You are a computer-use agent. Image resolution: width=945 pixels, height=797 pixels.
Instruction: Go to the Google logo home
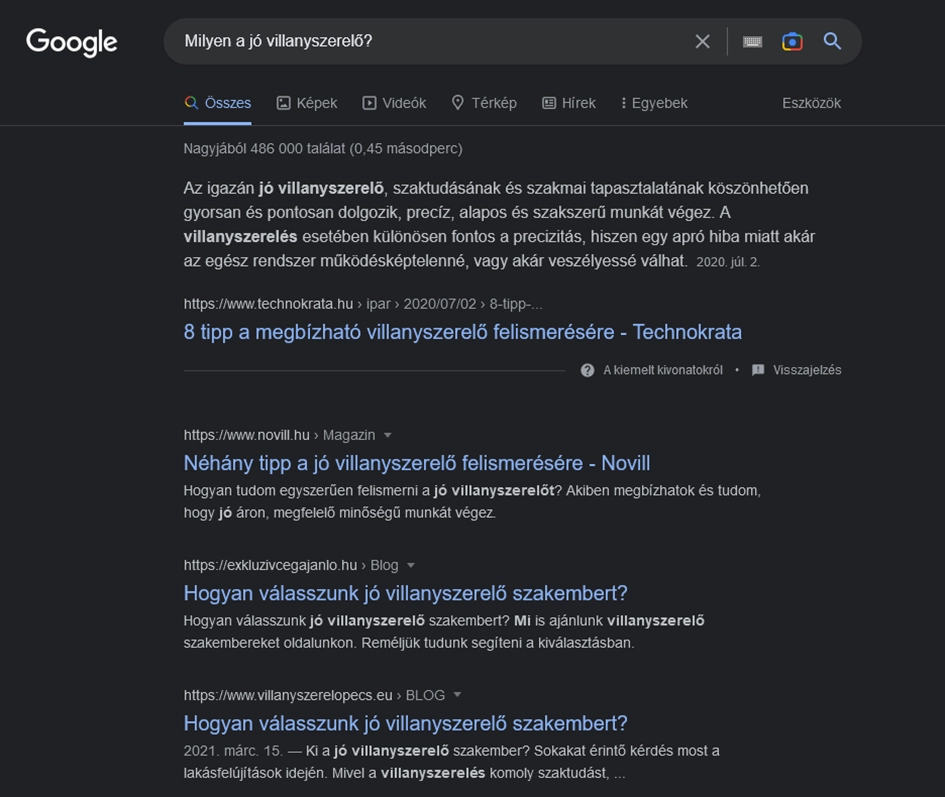72,42
